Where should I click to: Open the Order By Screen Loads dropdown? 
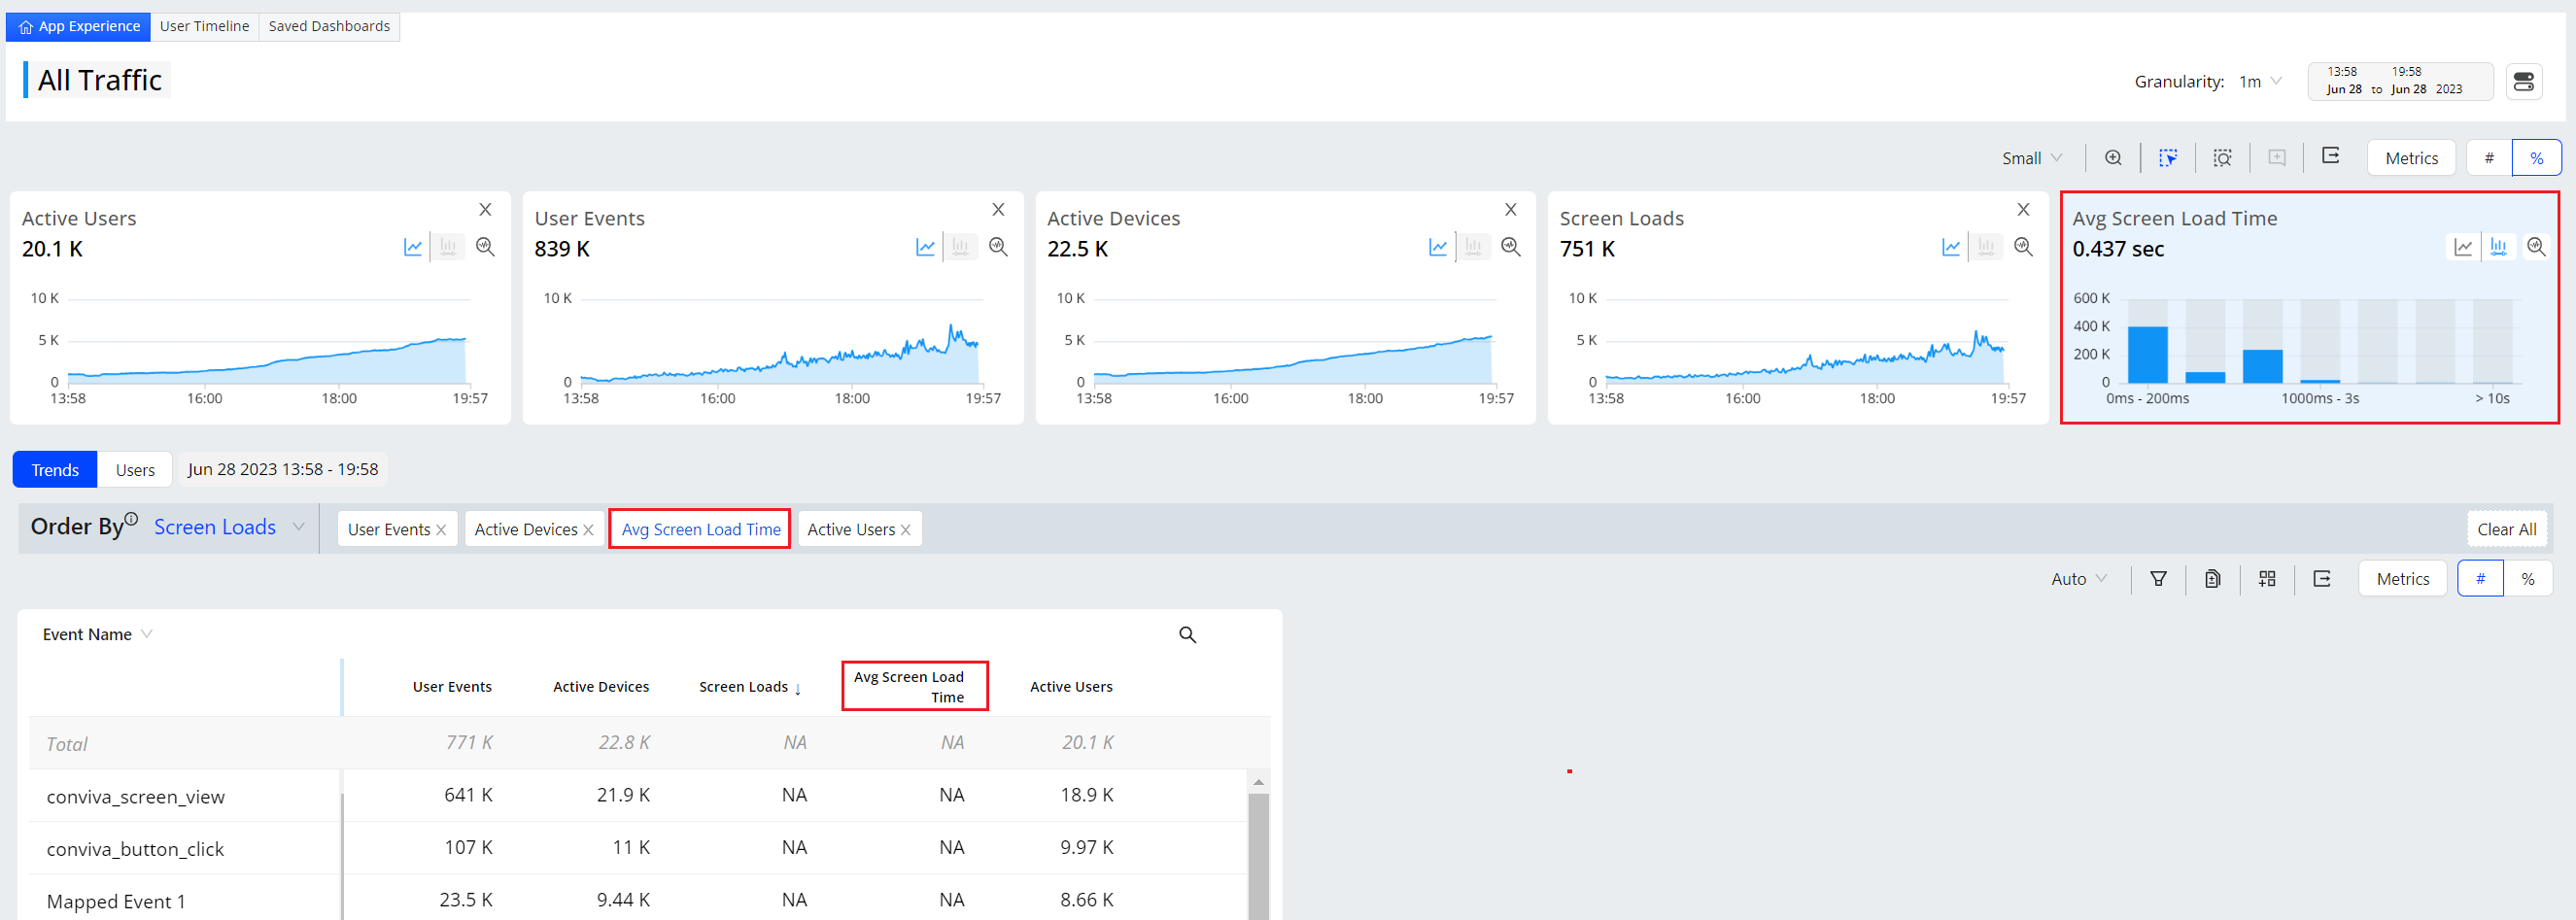tap(228, 527)
